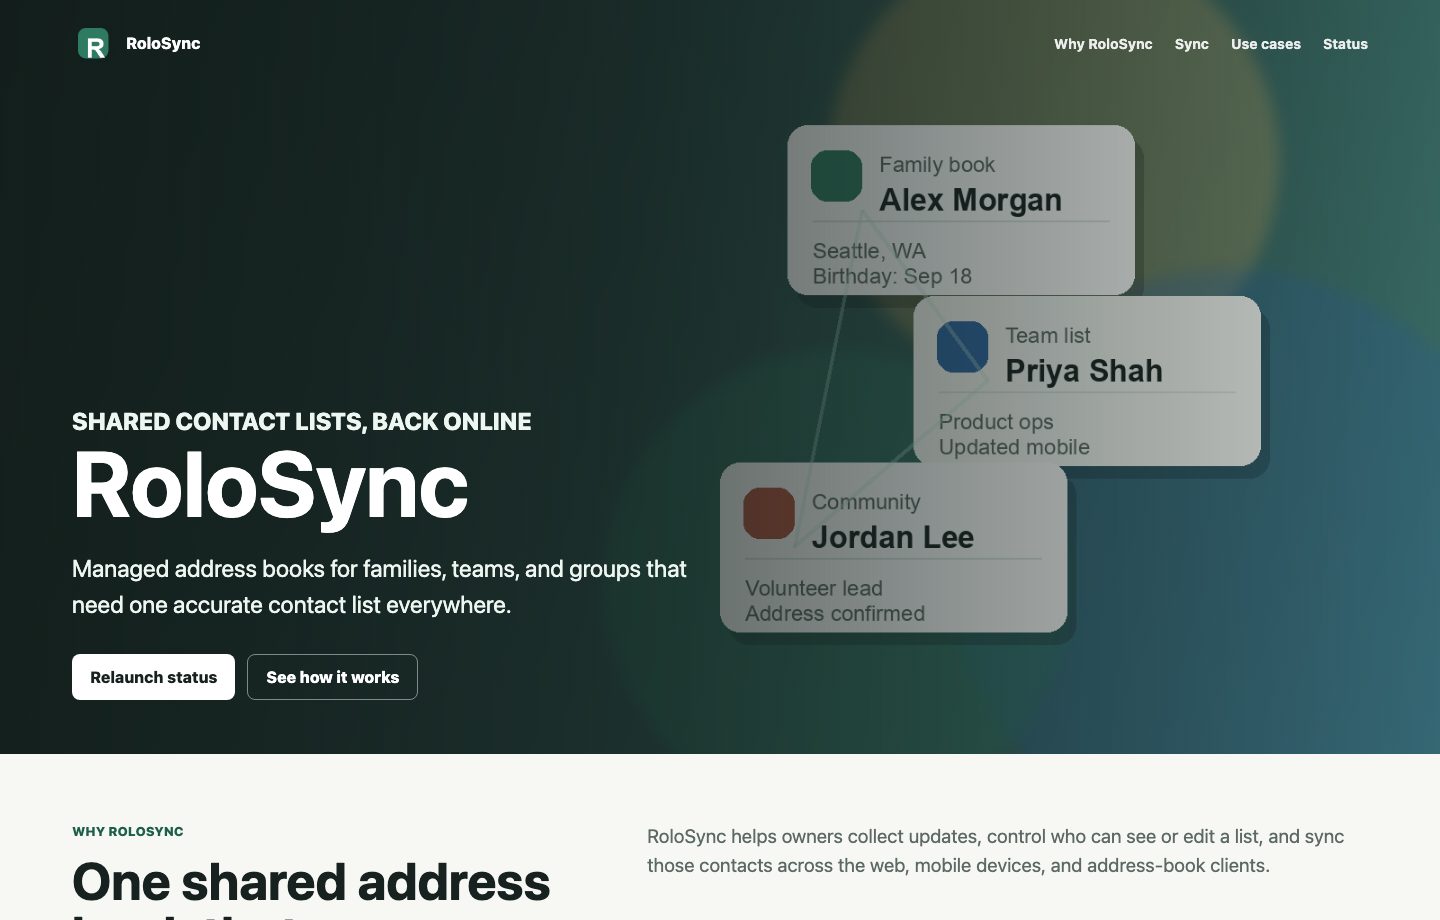Click the red avatar on Community card
This screenshot has width=1440, height=920.
769,513
